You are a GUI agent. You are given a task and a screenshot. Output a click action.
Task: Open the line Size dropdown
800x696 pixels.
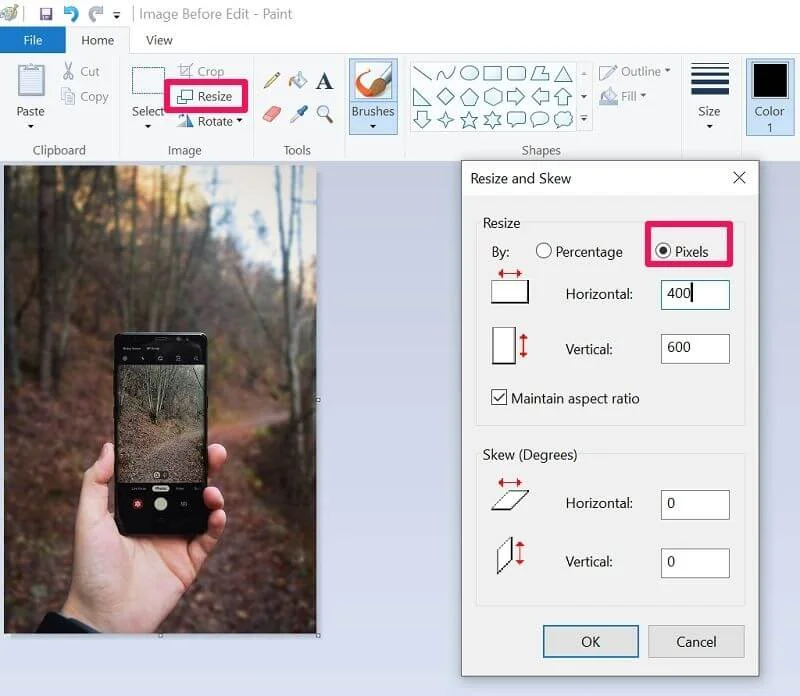tap(709, 96)
